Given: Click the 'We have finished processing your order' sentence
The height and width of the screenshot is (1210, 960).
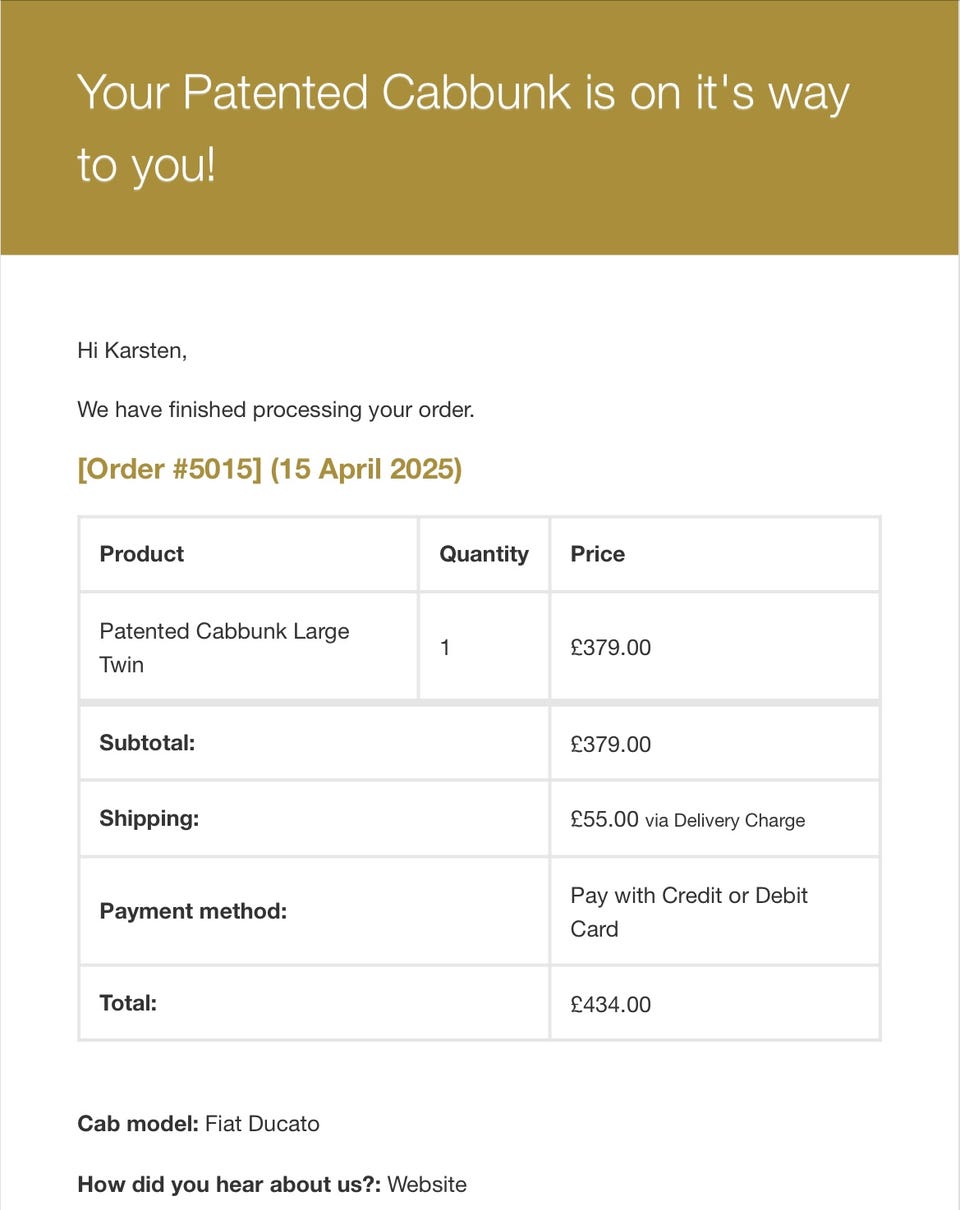Looking at the screenshot, I should (275, 410).
